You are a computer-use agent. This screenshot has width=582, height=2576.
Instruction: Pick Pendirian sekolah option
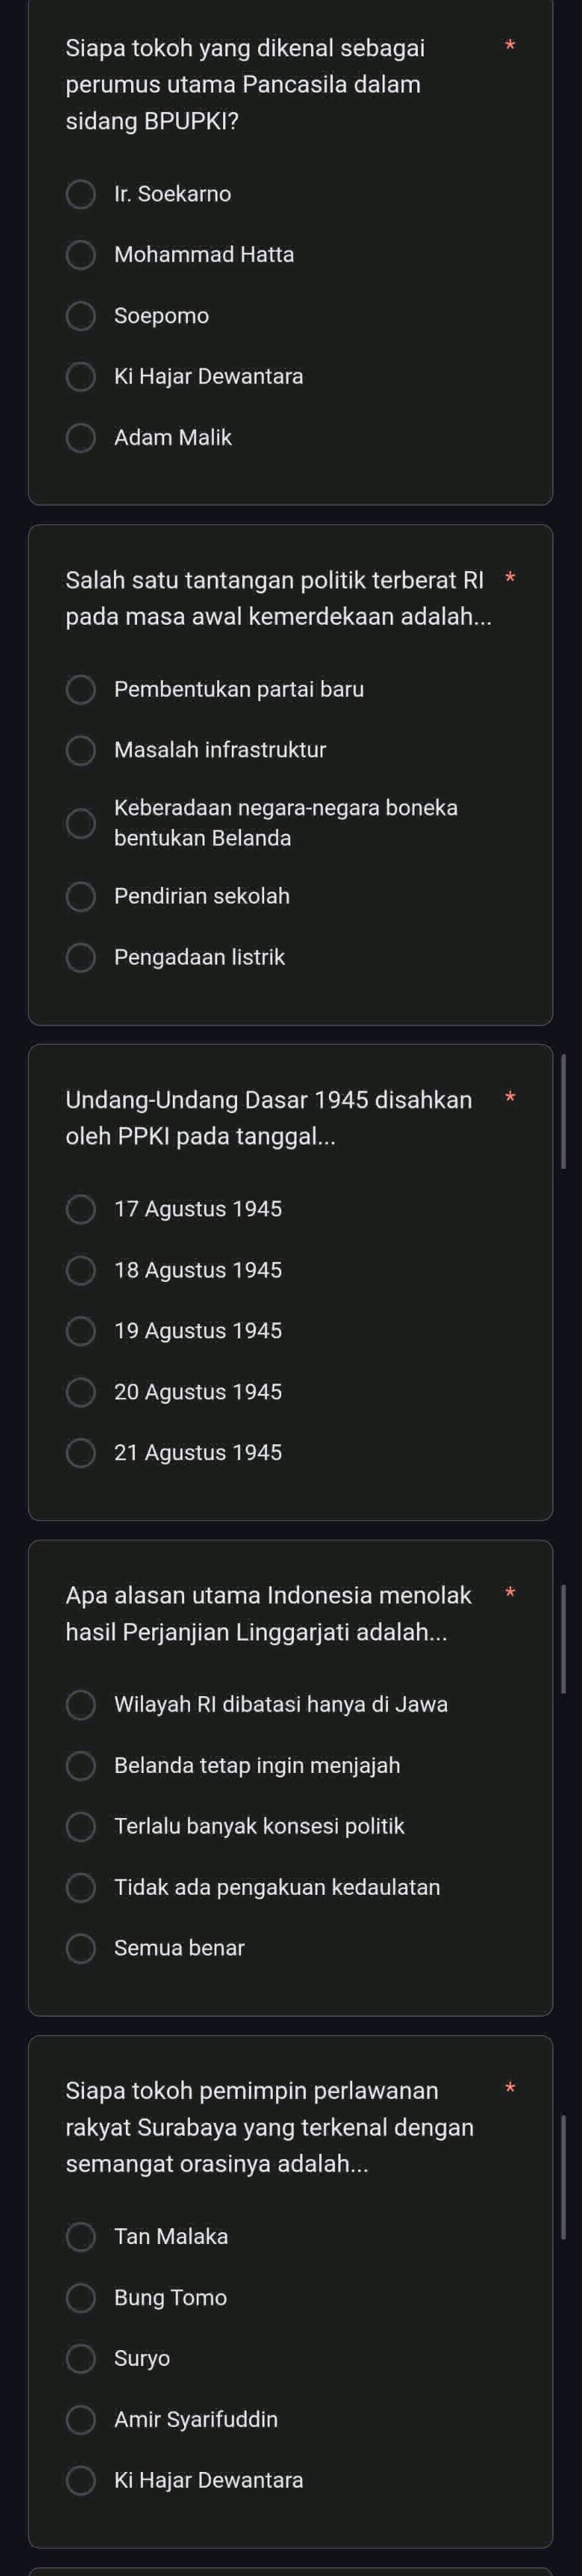(80, 897)
